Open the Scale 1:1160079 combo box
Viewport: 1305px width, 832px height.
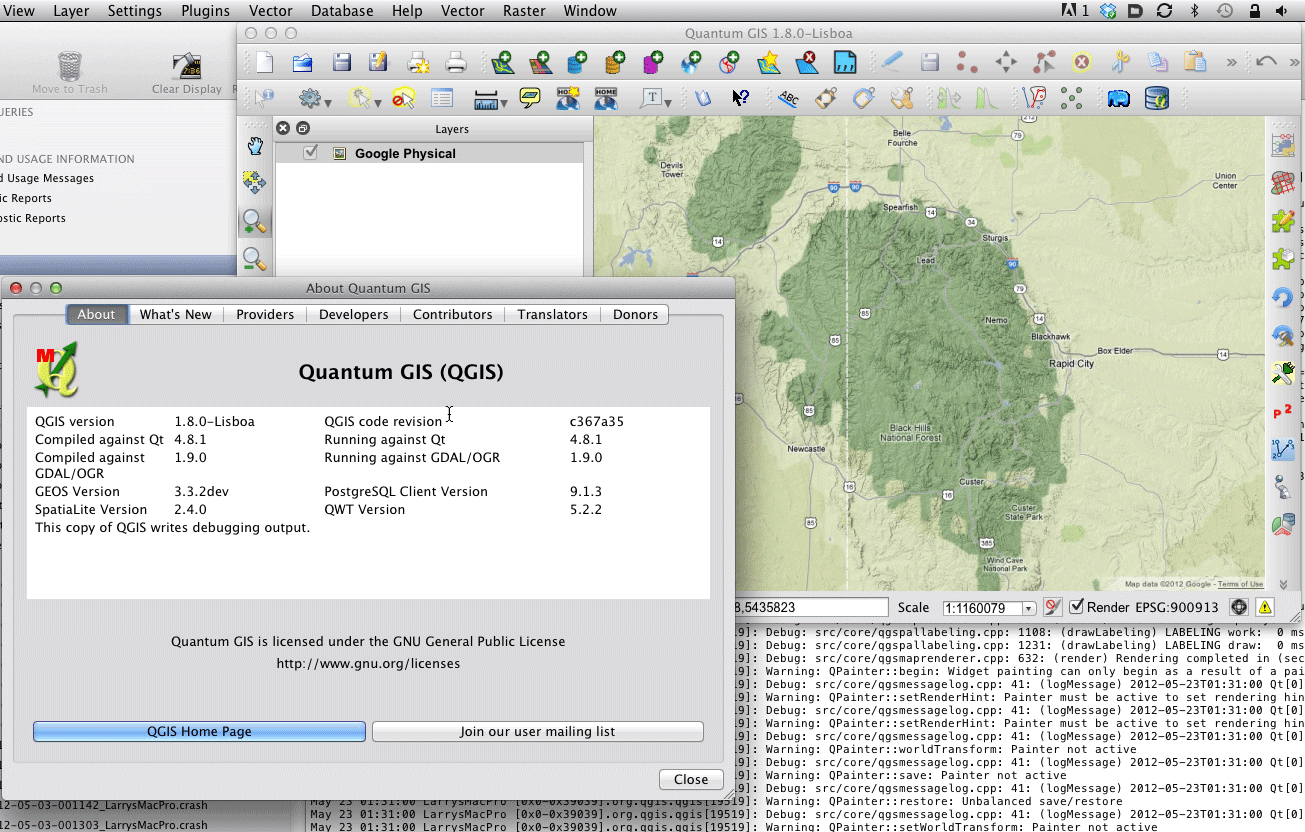coord(988,608)
